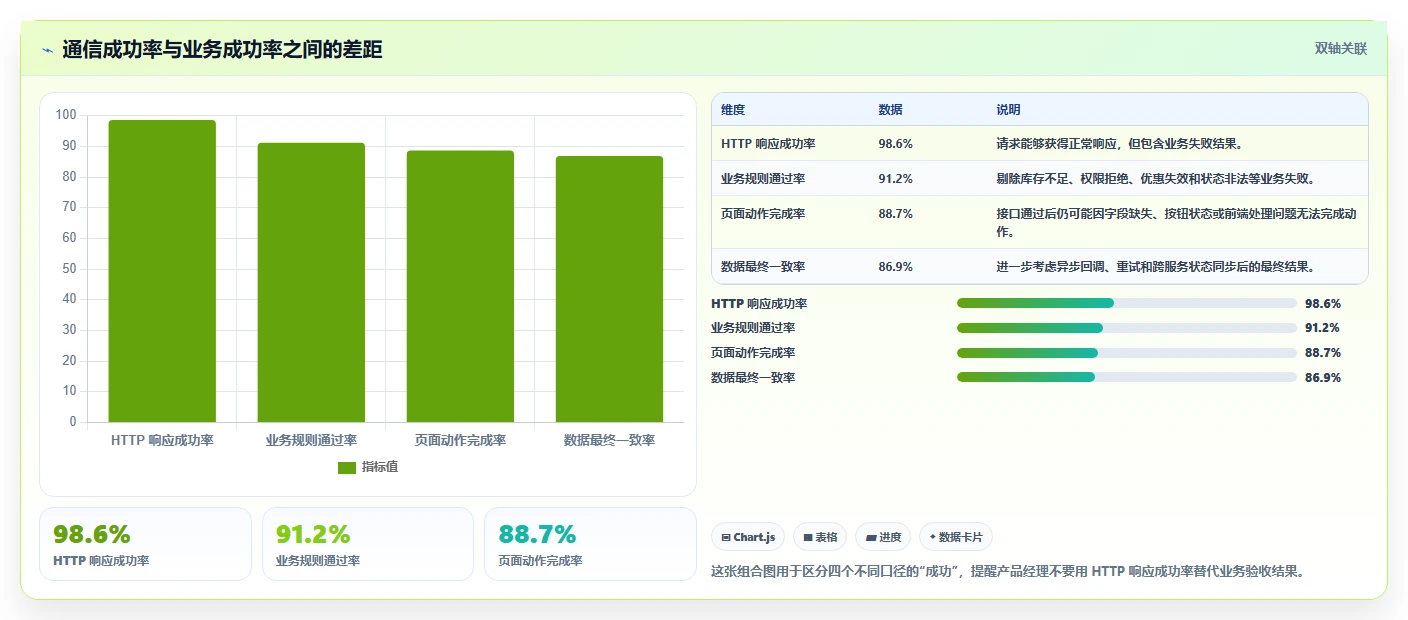Click the 98.6% value beside progress bar
This screenshot has height=620, width=1408.
point(1322,304)
